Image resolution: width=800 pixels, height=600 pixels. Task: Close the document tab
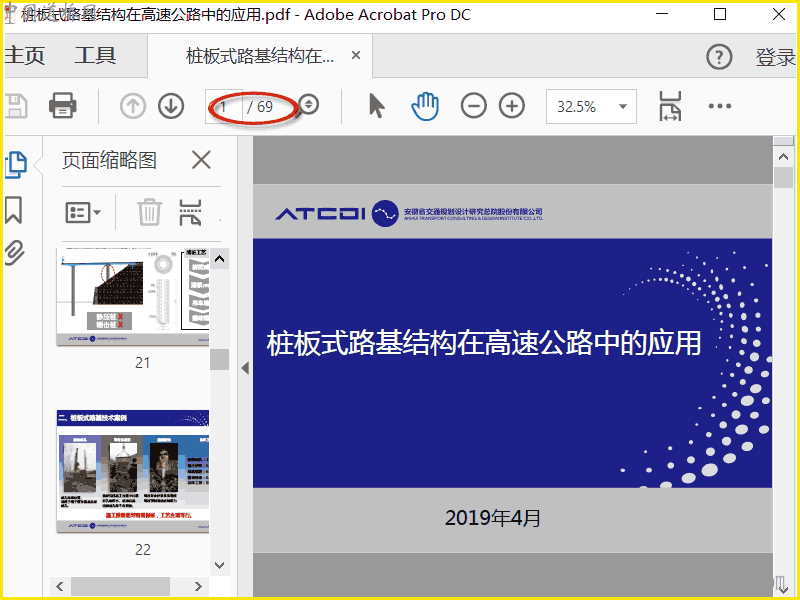coord(356,55)
